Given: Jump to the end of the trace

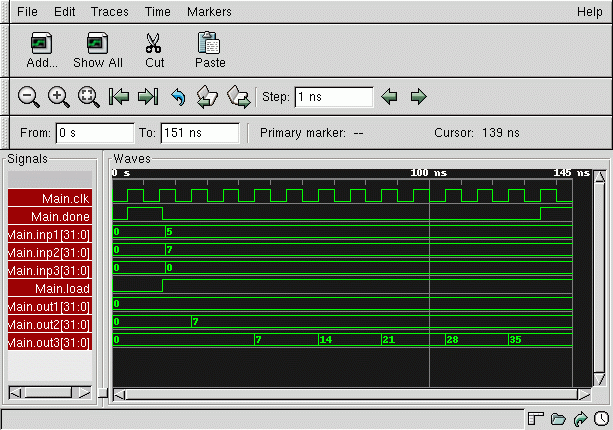Looking at the screenshot, I should point(148,96).
